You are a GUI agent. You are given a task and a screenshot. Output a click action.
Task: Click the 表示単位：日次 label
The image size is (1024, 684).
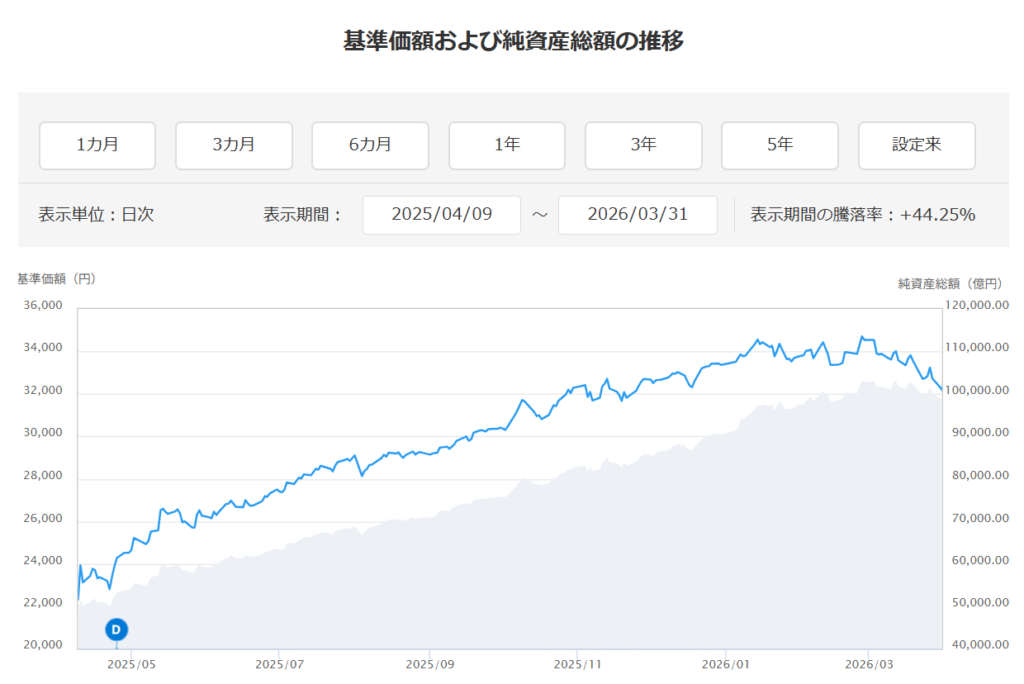point(96,215)
